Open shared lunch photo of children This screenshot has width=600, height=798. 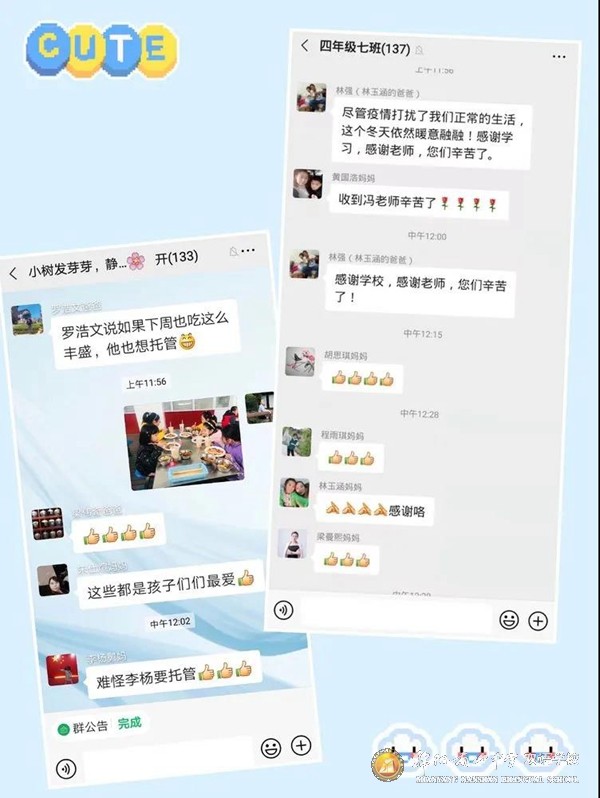click(x=184, y=443)
